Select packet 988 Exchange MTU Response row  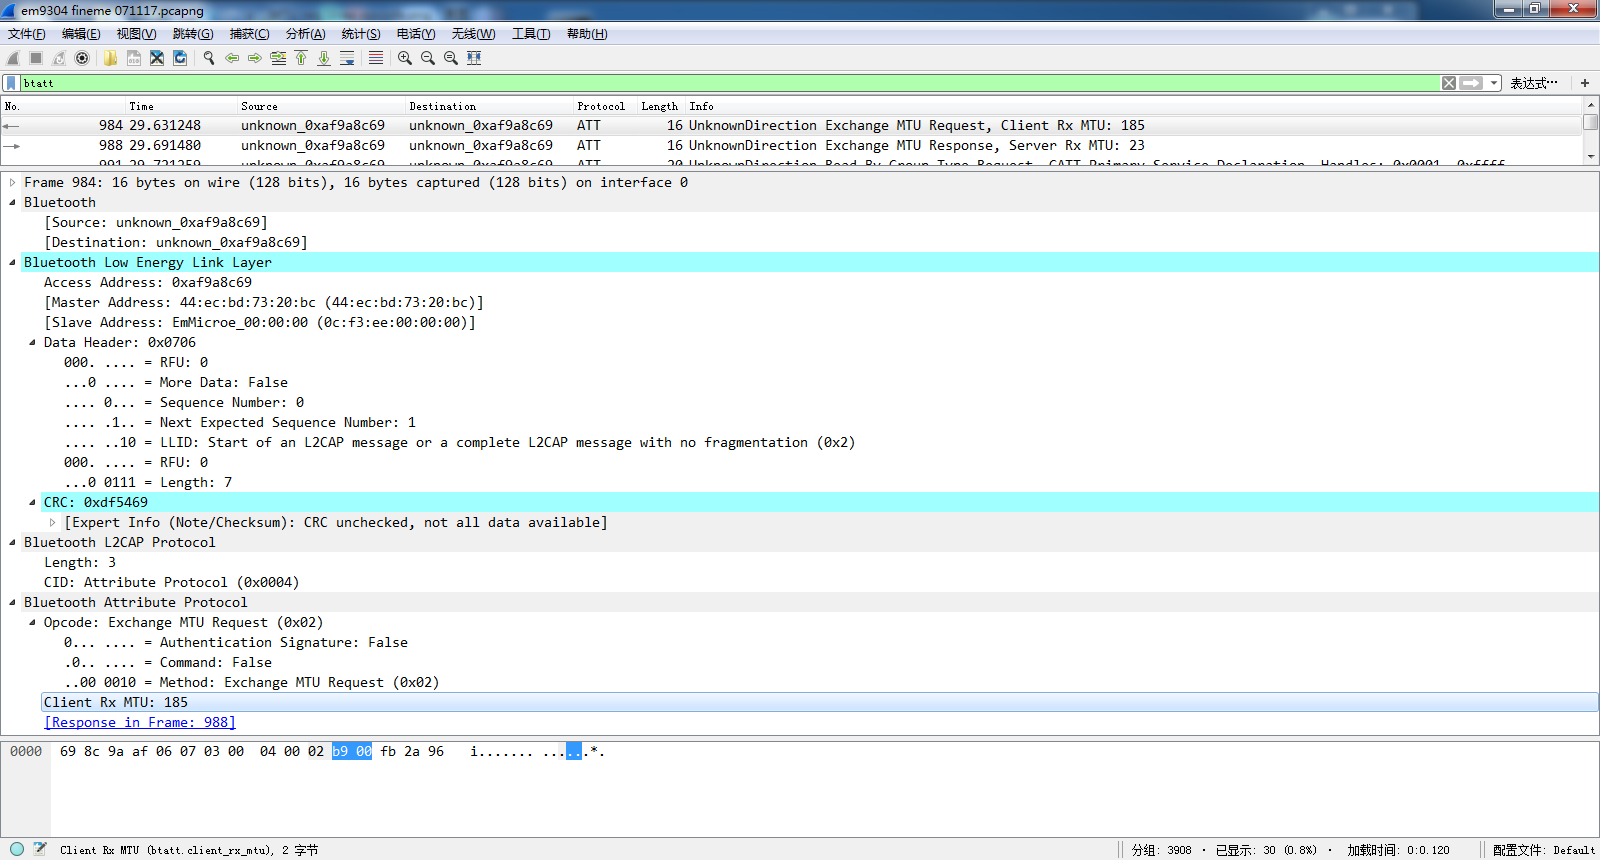(x=791, y=145)
